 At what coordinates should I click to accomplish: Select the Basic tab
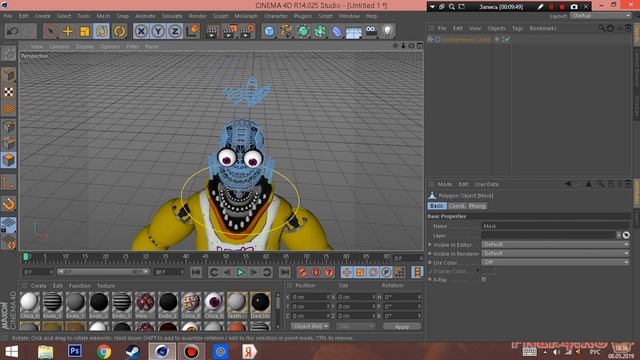point(437,206)
